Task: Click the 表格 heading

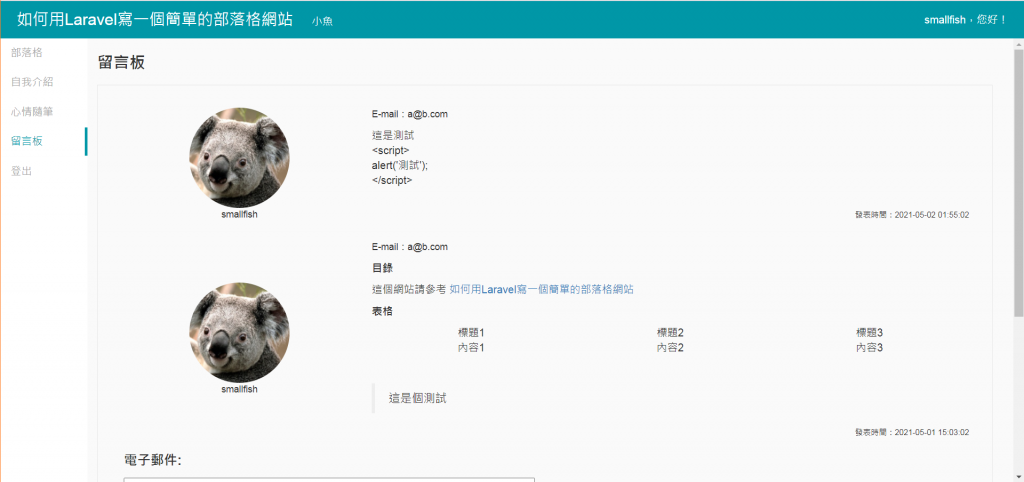Action: pyautogui.click(x=382, y=311)
